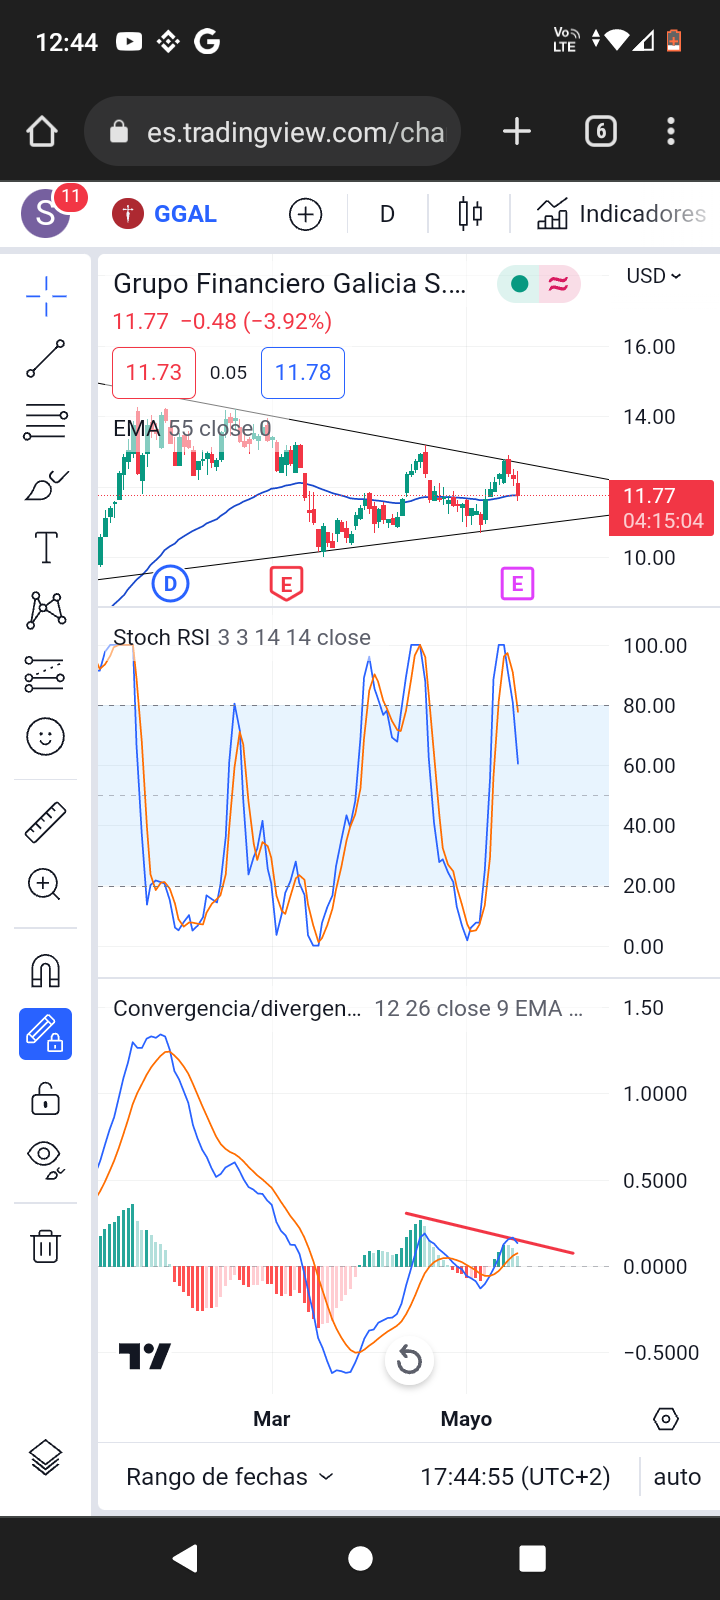Screen dimensions: 720x1600
Task: Toggle lock all drawings padlock
Action: [46, 1098]
